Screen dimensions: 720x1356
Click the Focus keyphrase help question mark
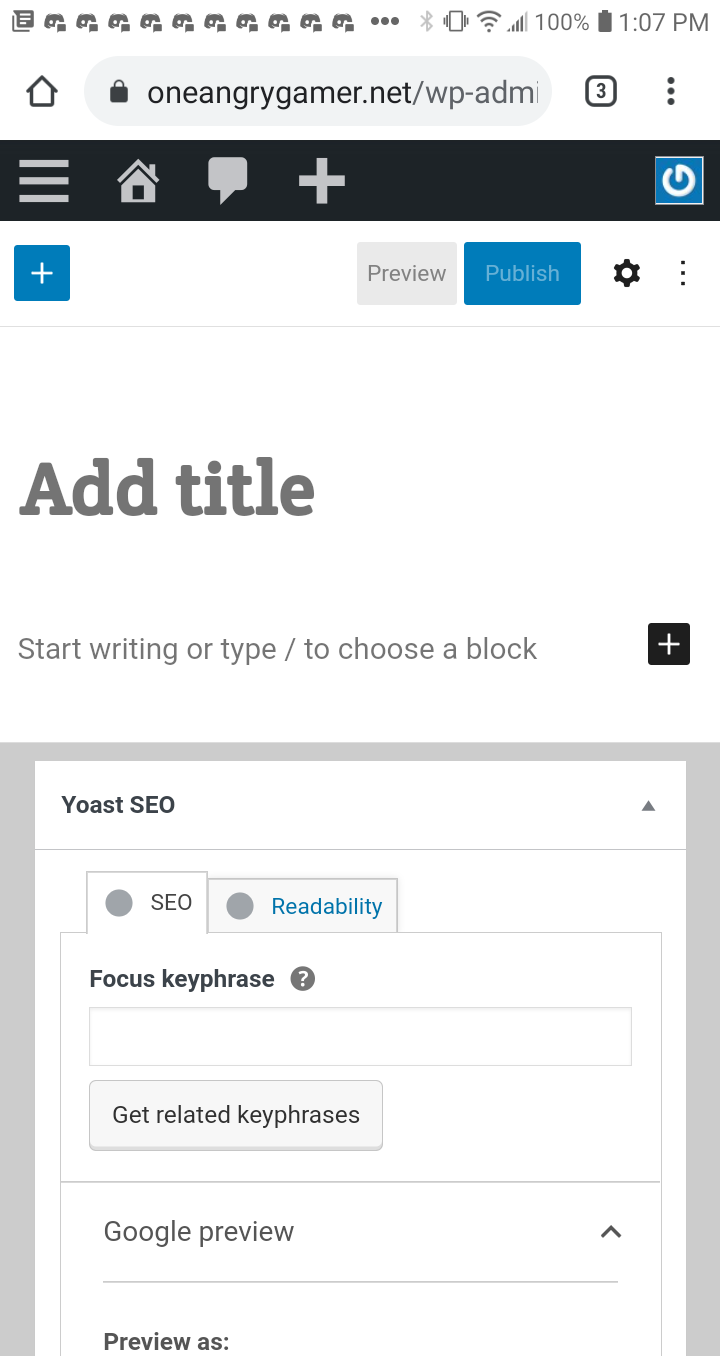click(303, 979)
